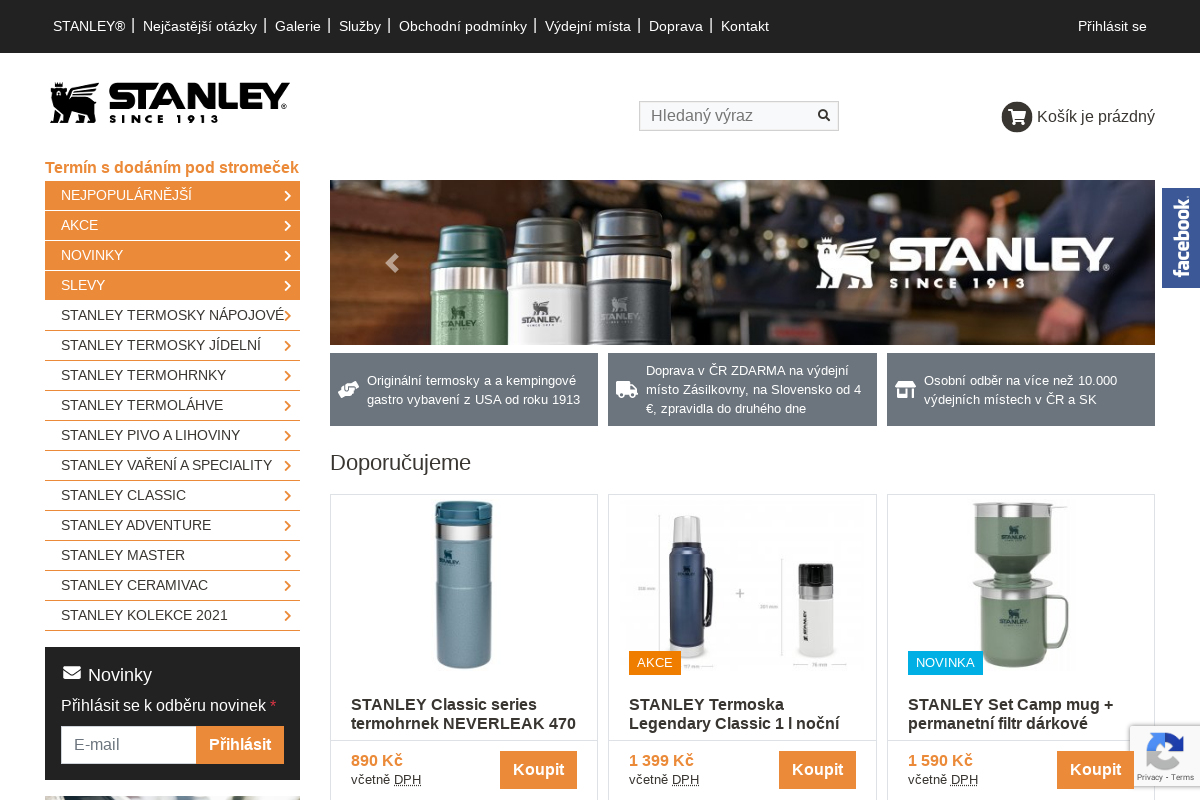Screen dimensions: 1200x800
Task: Expand the NEJPOPULÁRNĚJŠÍ category chevron
Action: pyautogui.click(x=287, y=195)
